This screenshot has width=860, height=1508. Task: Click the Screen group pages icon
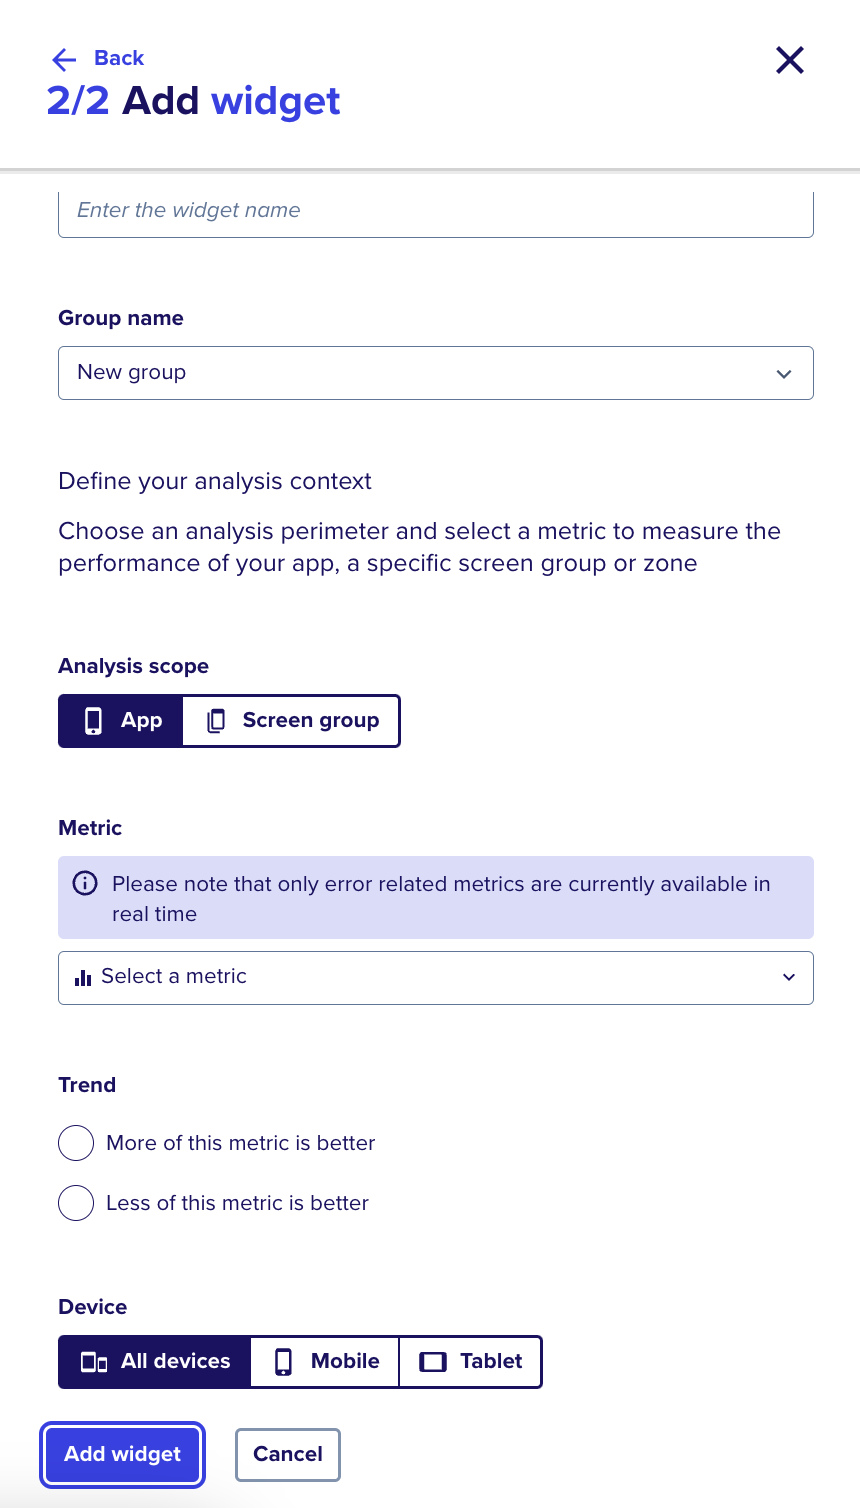tap(215, 721)
